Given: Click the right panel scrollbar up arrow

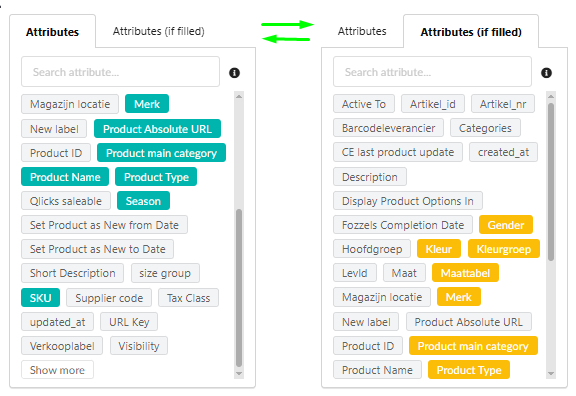Looking at the screenshot, I should point(551,97).
